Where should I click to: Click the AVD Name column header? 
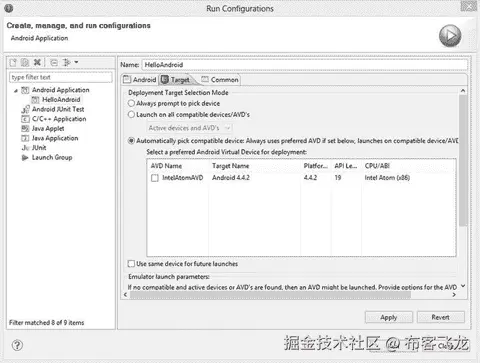click(x=178, y=166)
